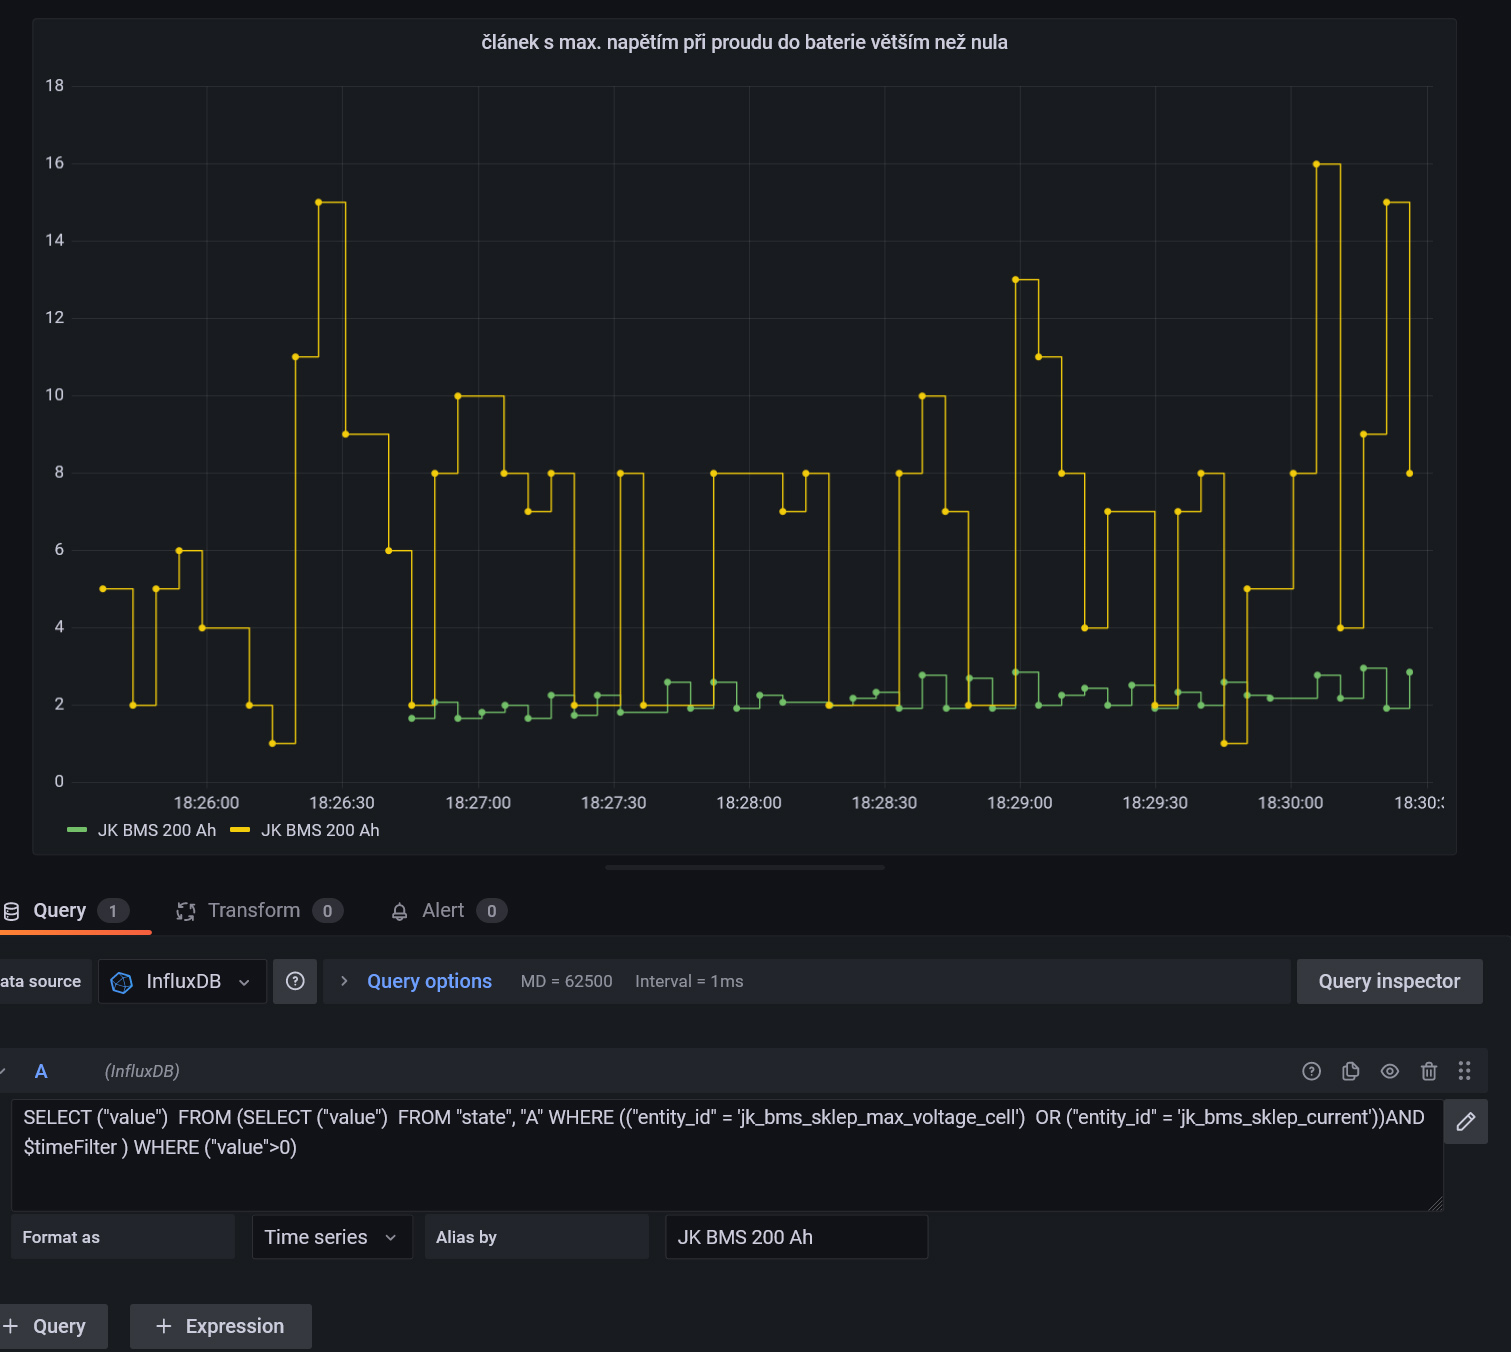Toggle yellow JK BMS 200 Ah legend series
The image size is (1511, 1352).
[319, 830]
